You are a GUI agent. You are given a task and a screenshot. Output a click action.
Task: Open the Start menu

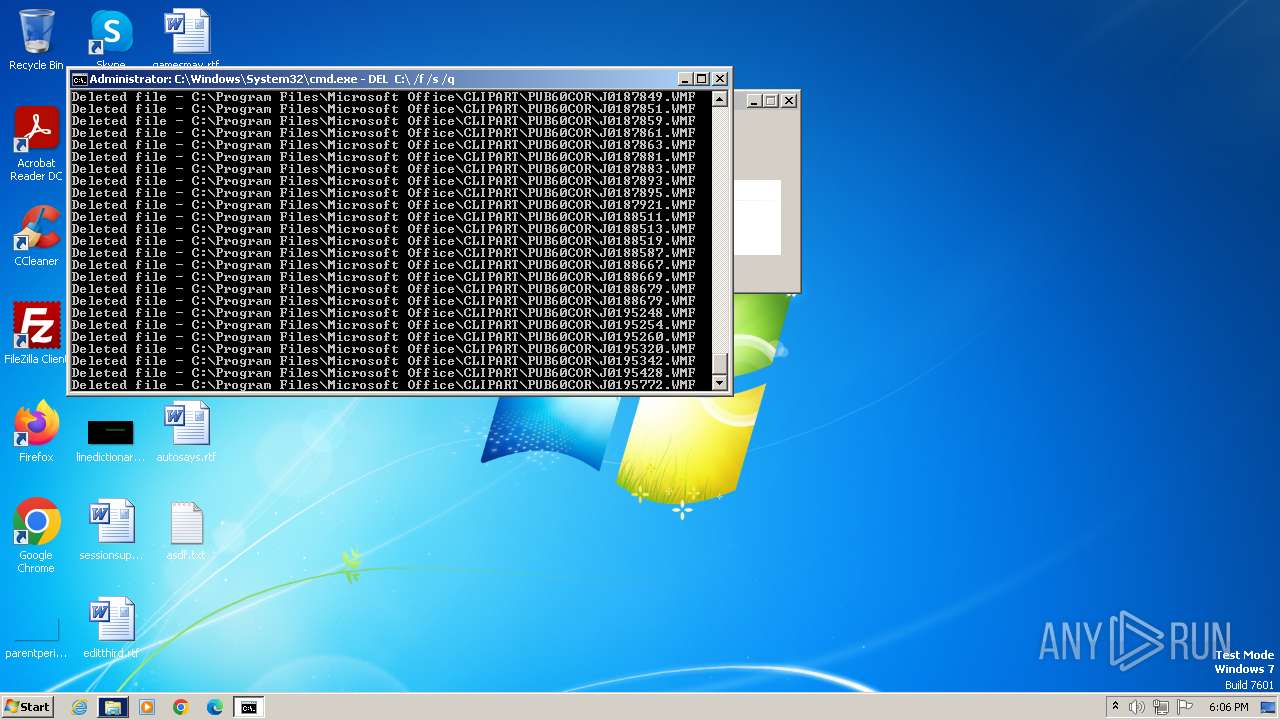[27, 707]
